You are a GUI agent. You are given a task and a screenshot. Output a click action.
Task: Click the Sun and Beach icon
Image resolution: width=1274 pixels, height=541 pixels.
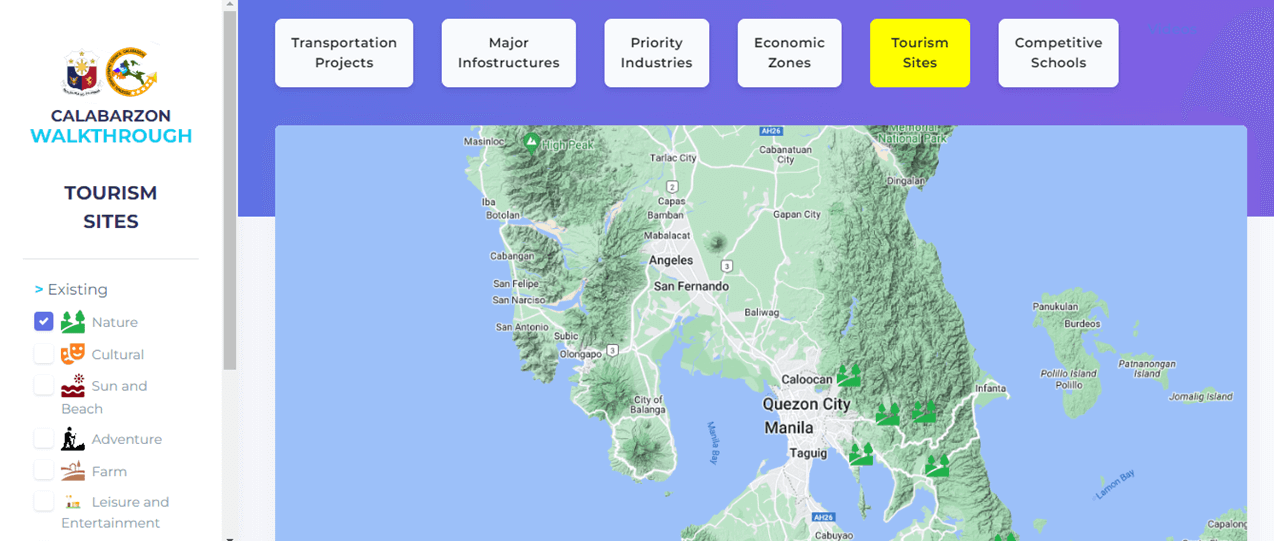(72, 386)
